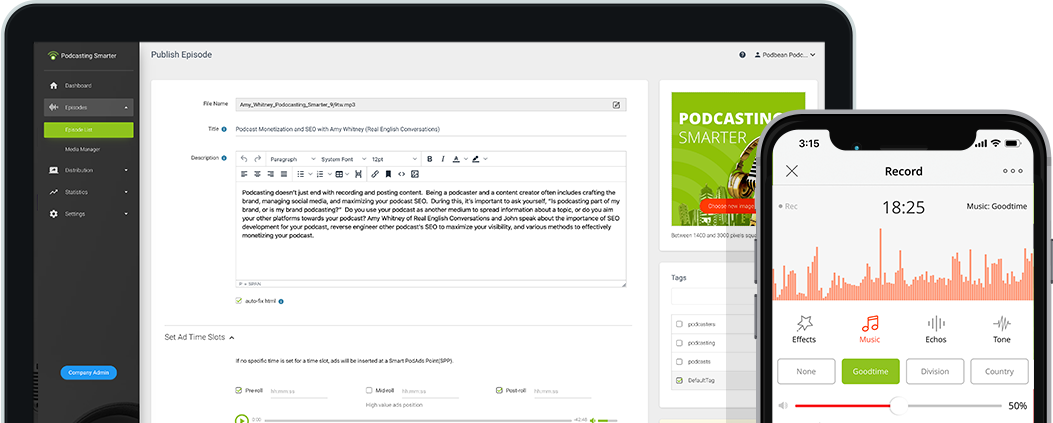
Task: Click the music volume slider handle
Action: [x=898, y=406]
